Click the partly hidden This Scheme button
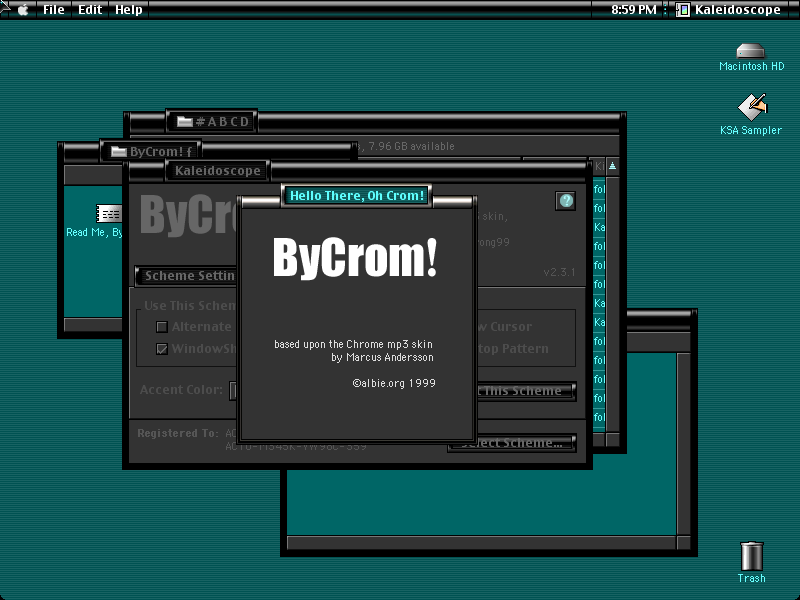This screenshot has height=600, width=800. 526,391
